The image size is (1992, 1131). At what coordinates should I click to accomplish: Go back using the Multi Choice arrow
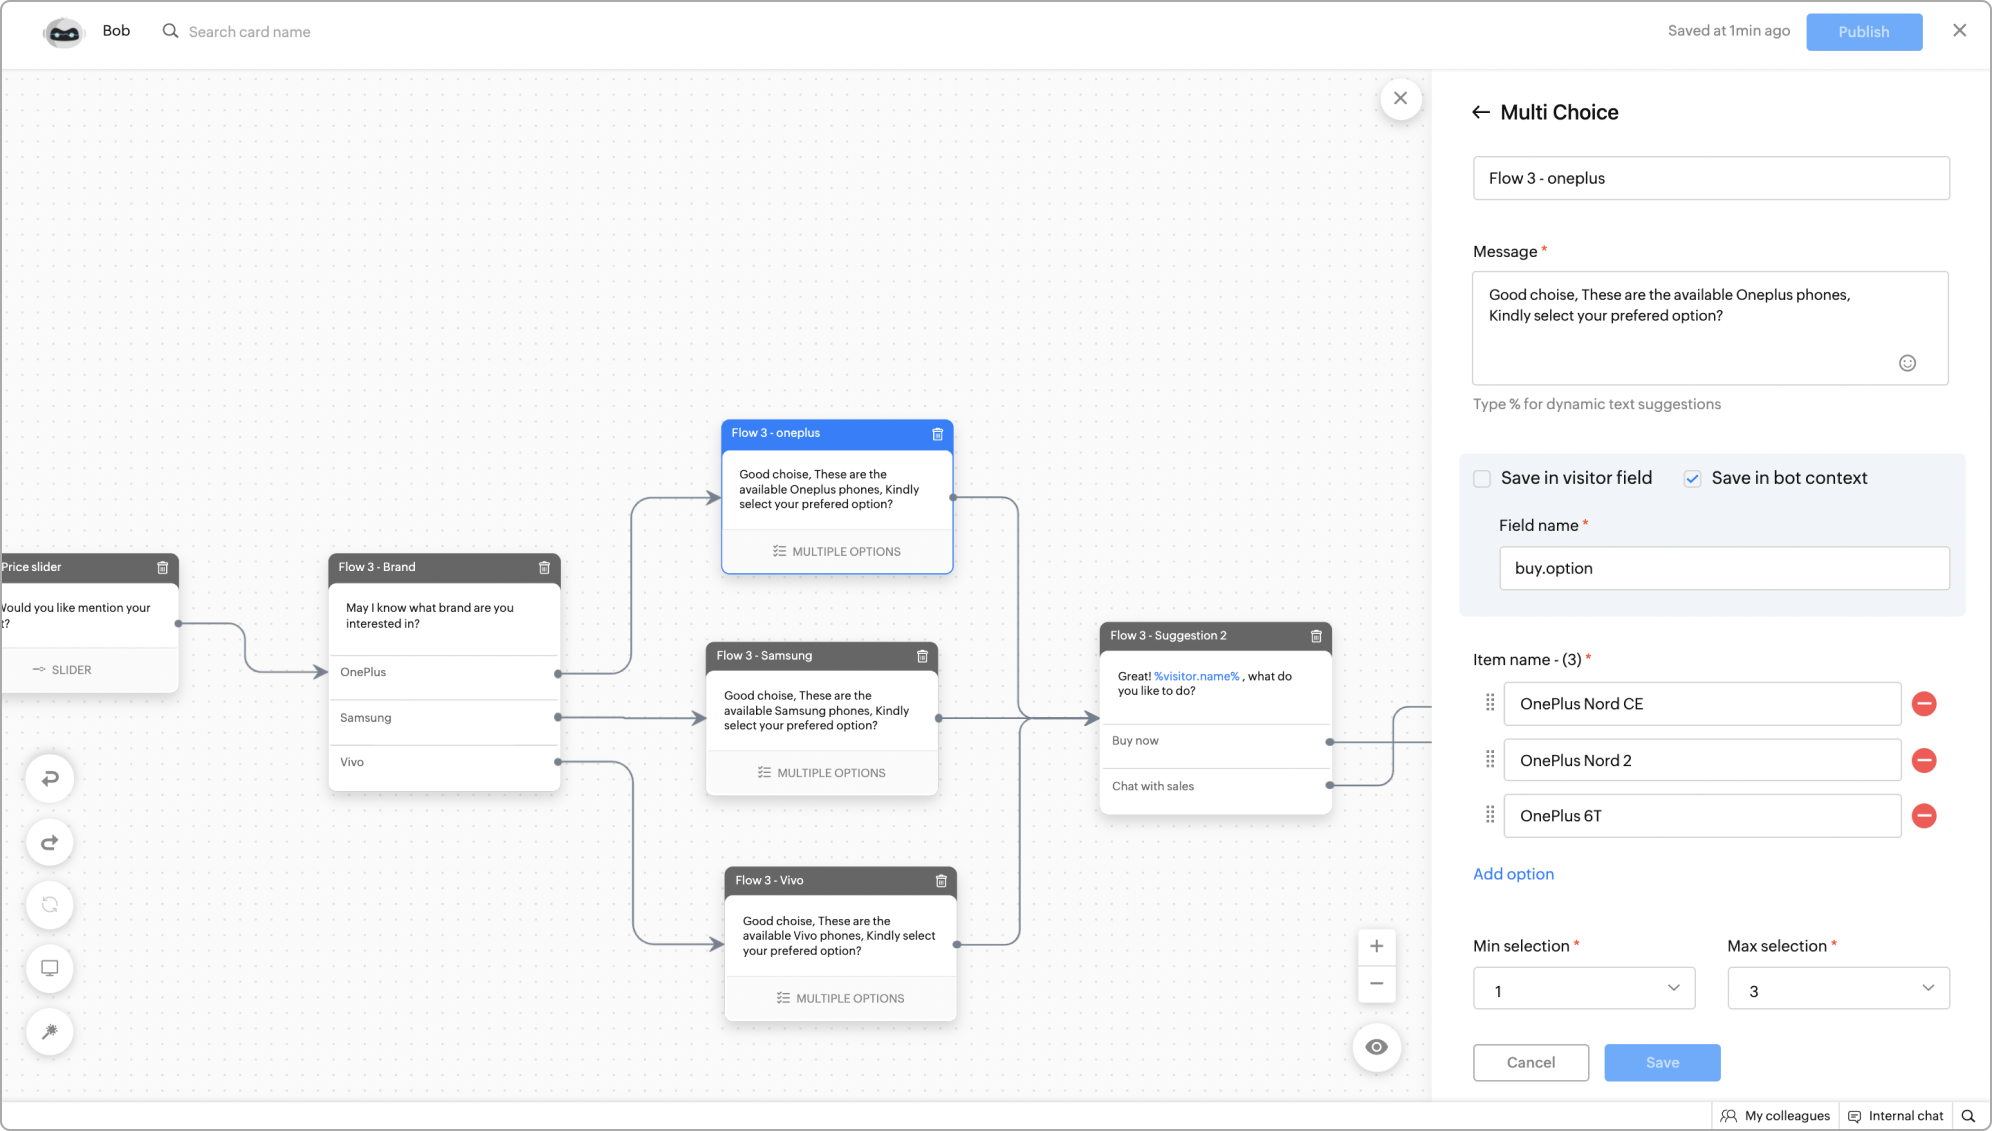point(1481,112)
